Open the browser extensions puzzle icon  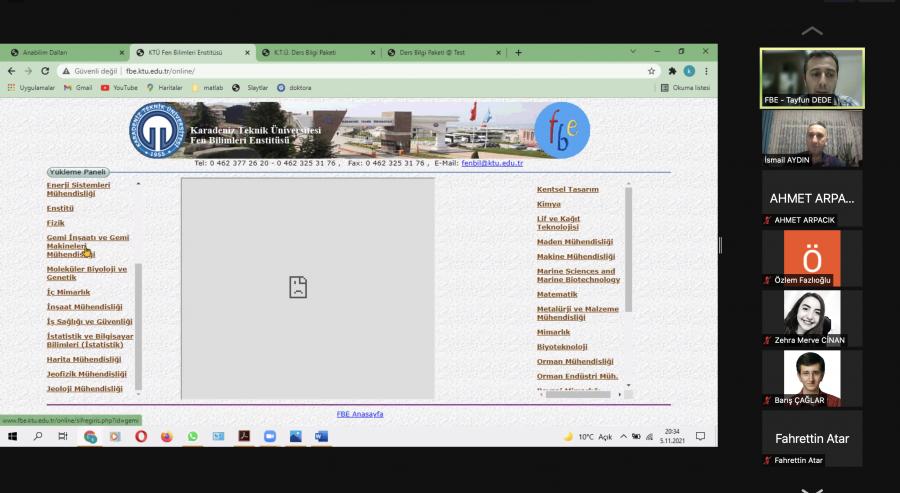672,71
